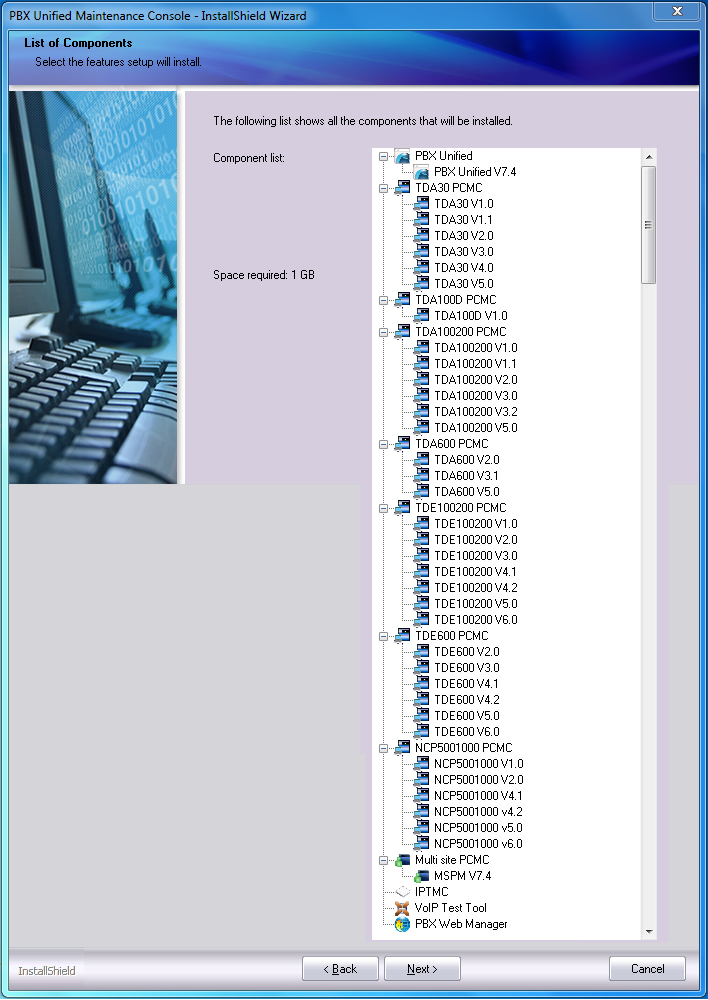Screen dimensions: 708x1000
Task: Click the TDE100200 V1.0 item icon
Action: pyautogui.click(x=421, y=524)
